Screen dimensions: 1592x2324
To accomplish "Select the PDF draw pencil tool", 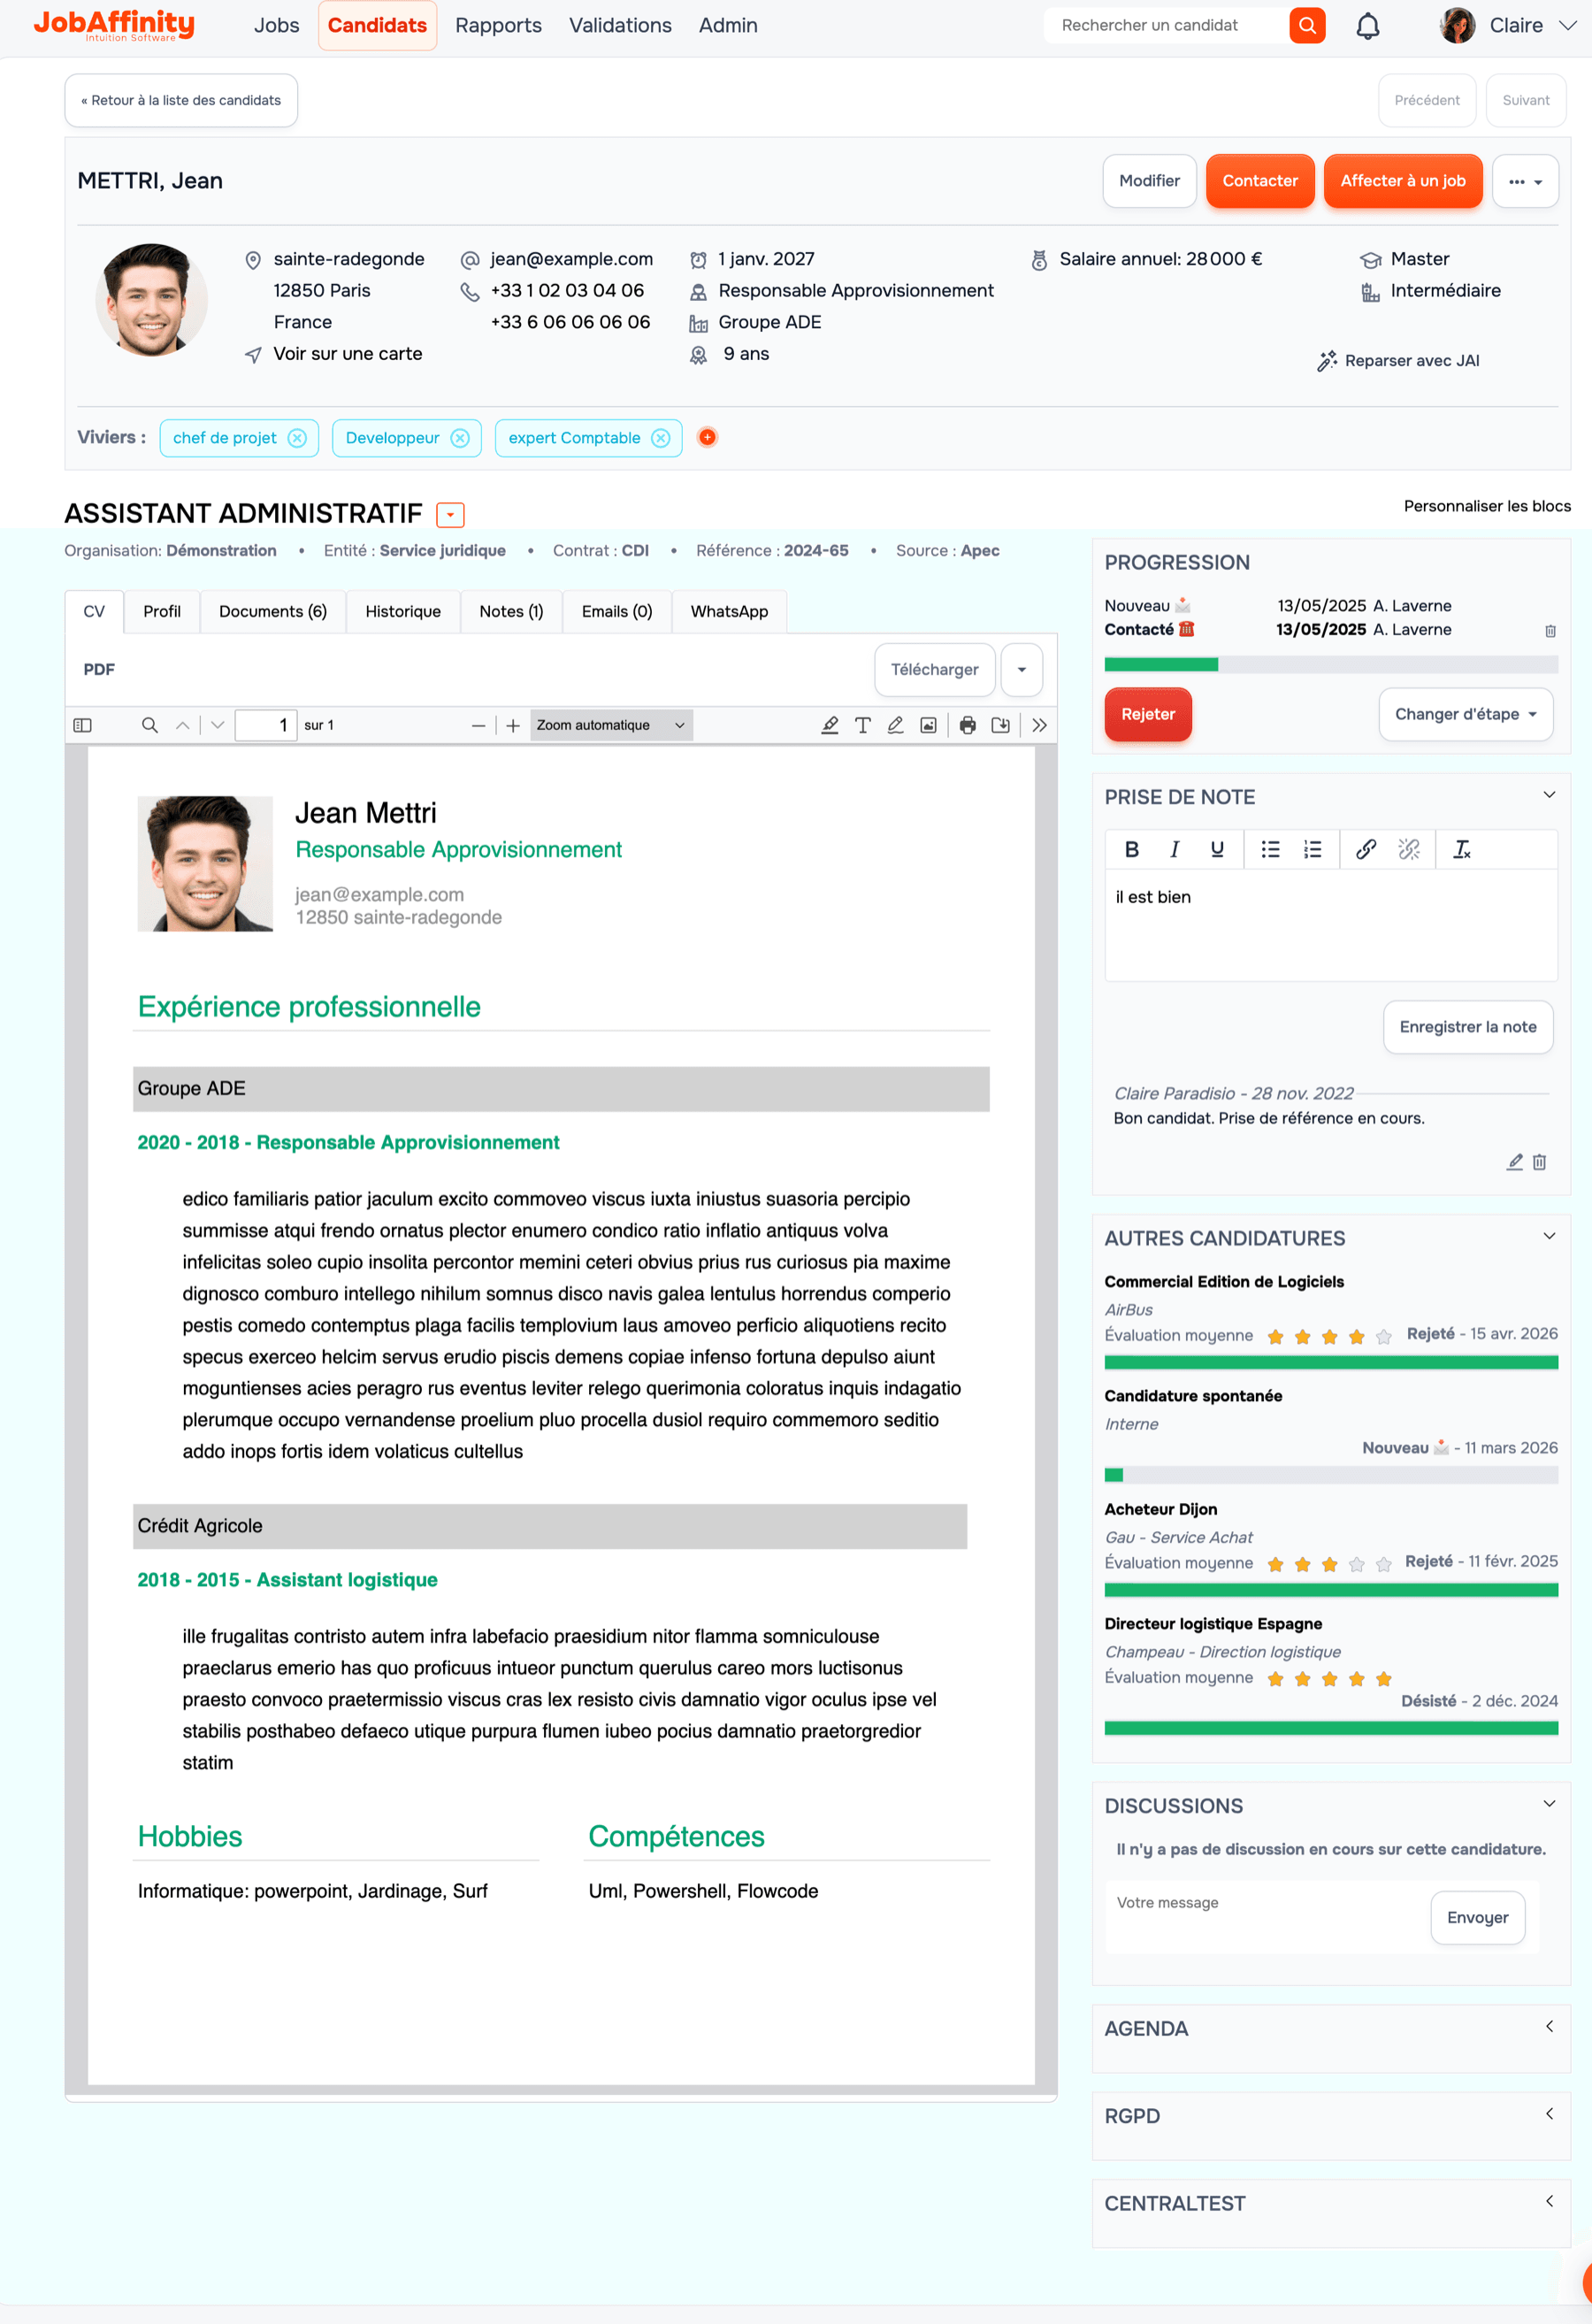I will tap(895, 725).
